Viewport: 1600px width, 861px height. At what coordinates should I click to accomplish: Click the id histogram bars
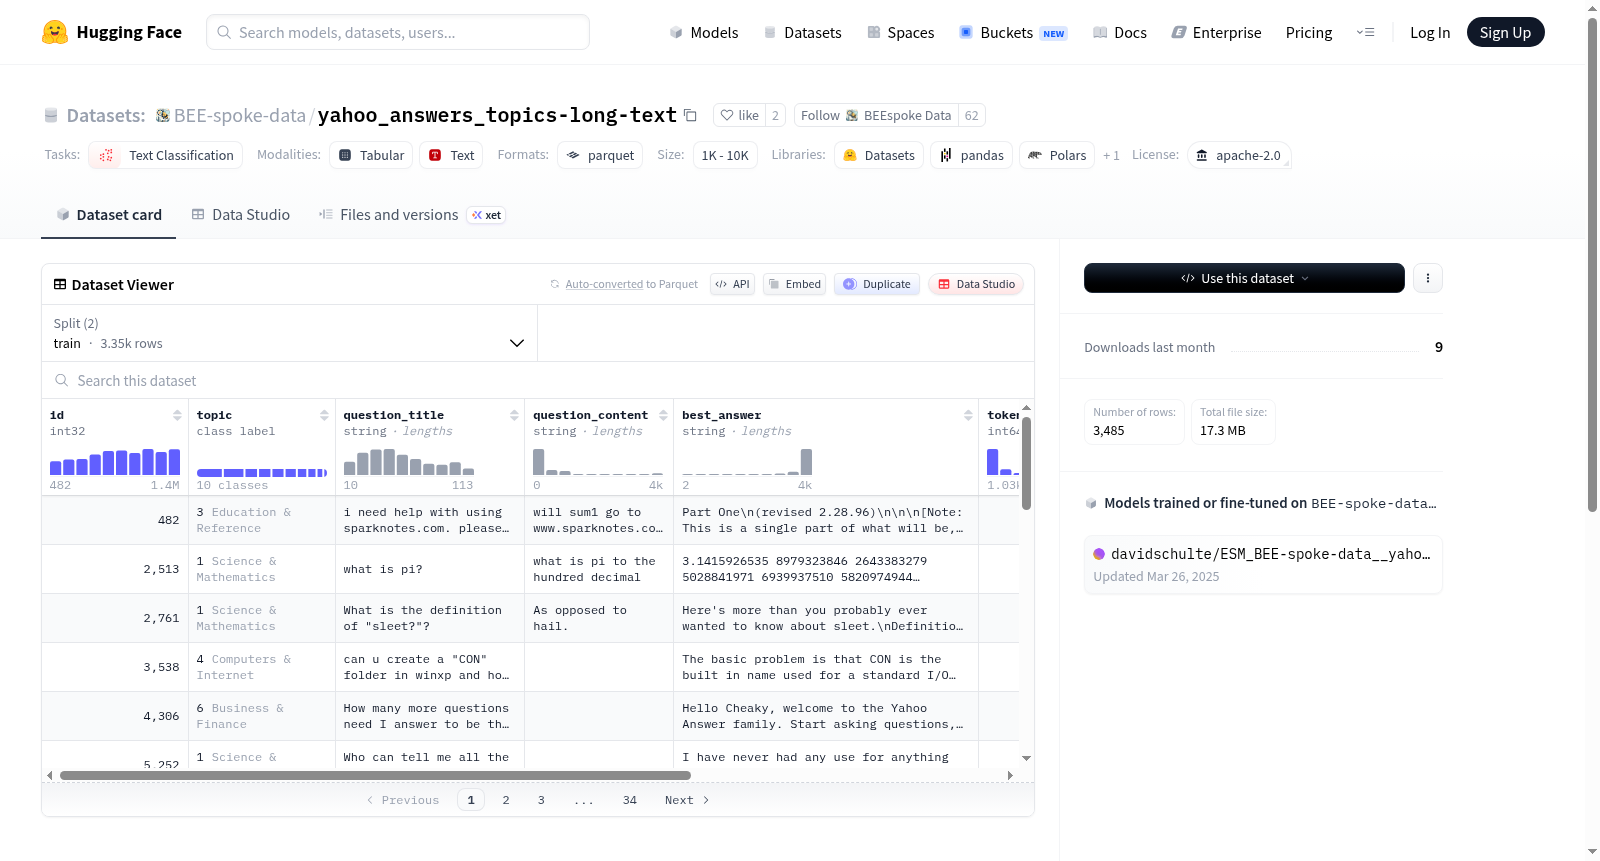tap(115, 462)
